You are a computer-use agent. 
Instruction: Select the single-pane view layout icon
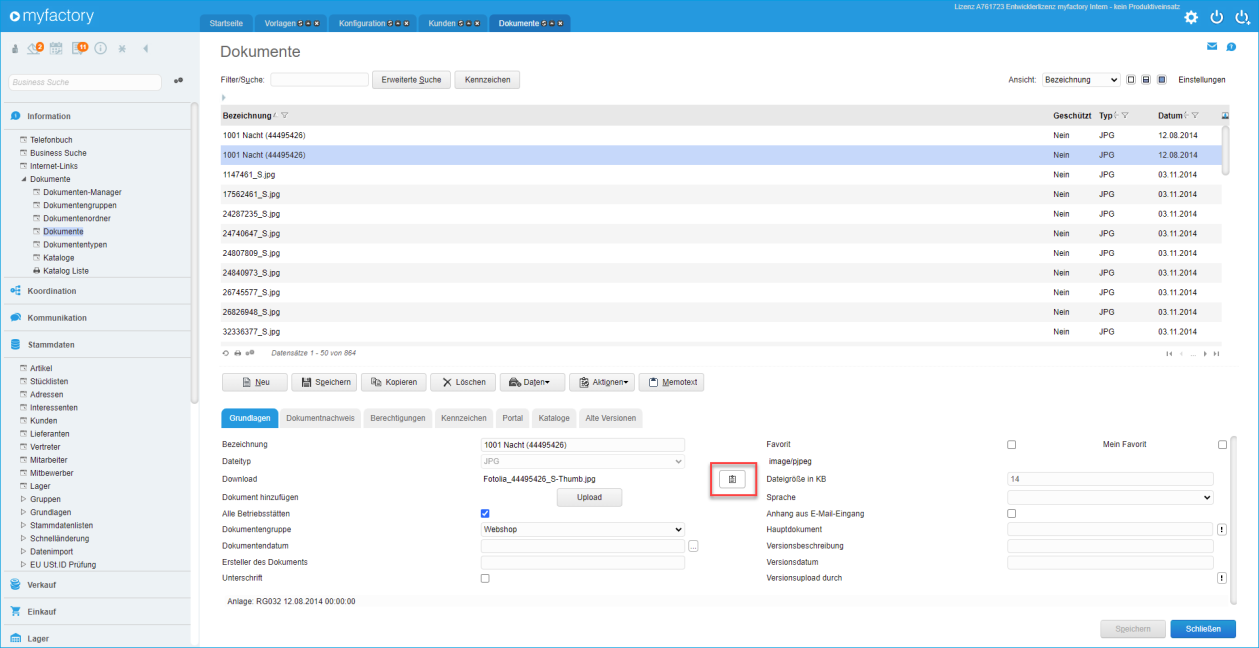1131,80
